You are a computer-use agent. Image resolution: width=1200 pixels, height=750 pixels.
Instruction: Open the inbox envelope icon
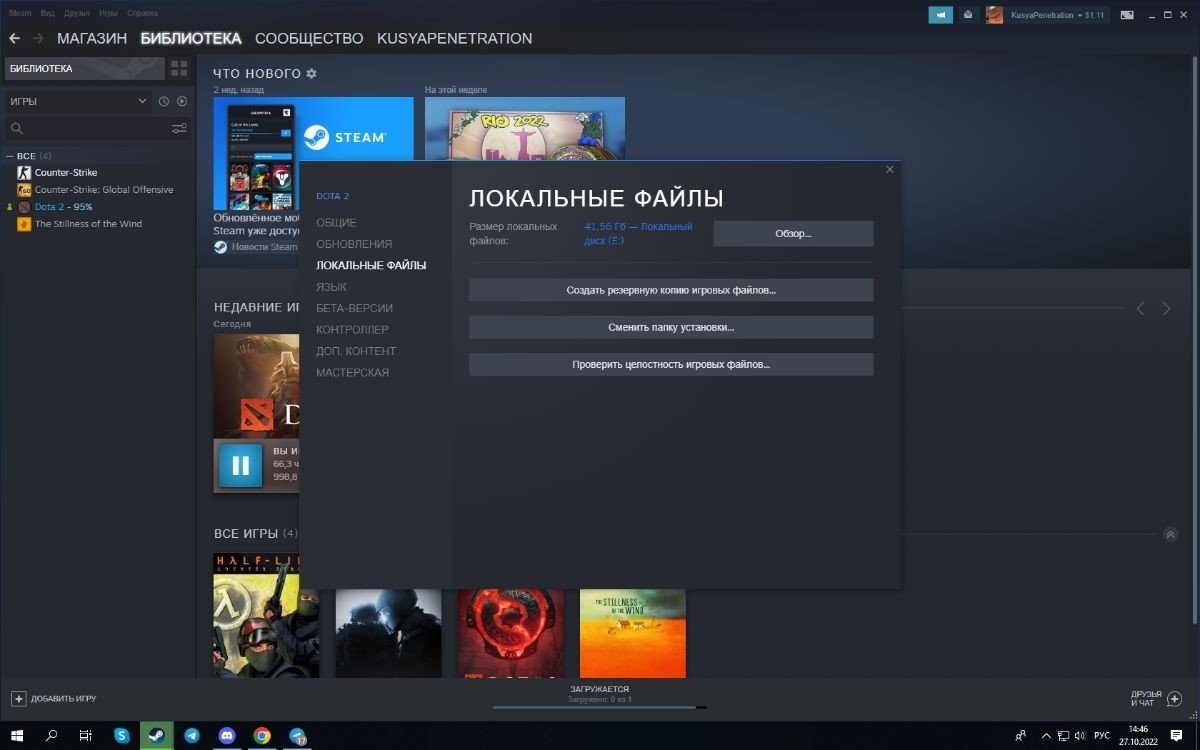pyautogui.click(x=968, y=15)
